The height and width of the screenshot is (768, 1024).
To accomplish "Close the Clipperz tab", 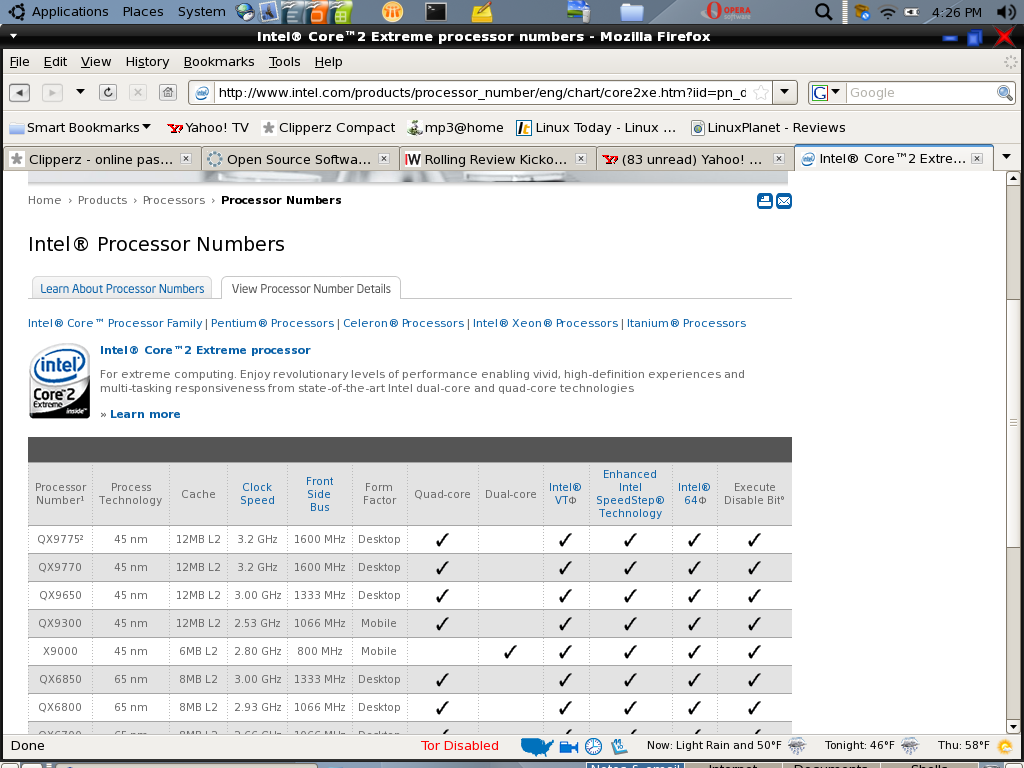I will [186, 159].
